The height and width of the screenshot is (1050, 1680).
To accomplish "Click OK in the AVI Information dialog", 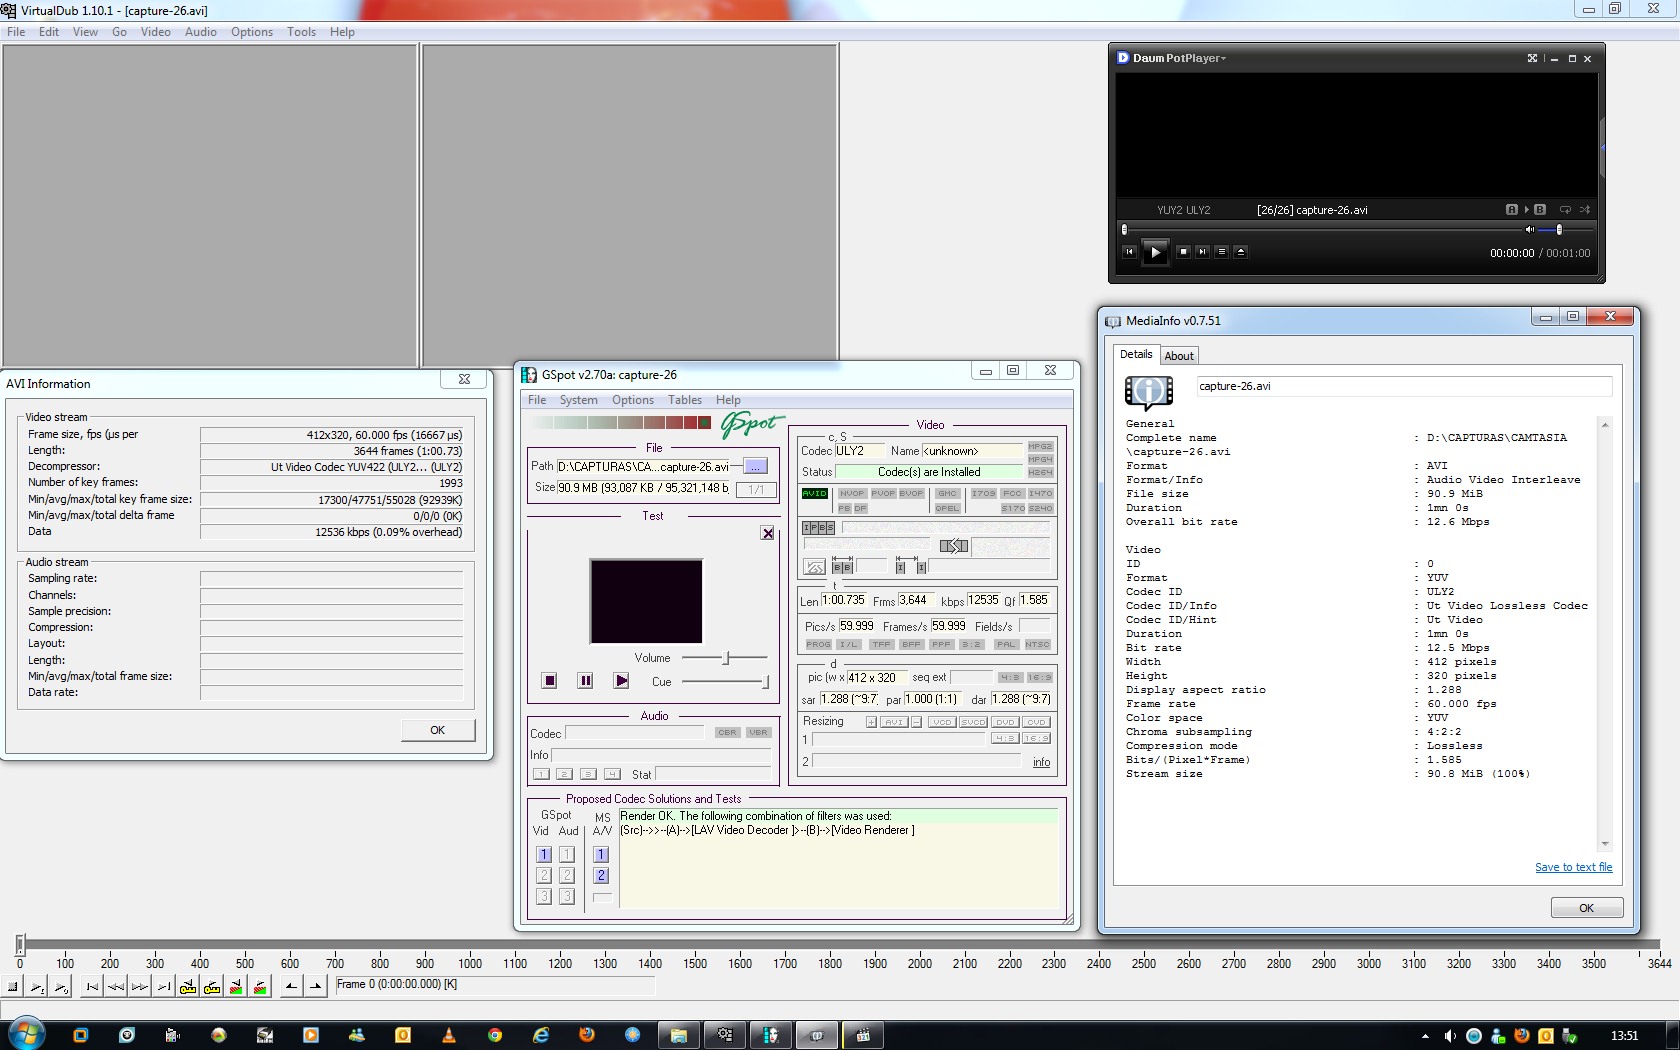I will [437, 730].
